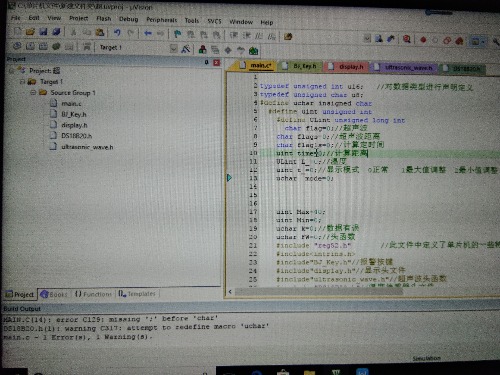Click the Save icon in toolbar
Screen dimensions: 500x375
tap(43, 32)
